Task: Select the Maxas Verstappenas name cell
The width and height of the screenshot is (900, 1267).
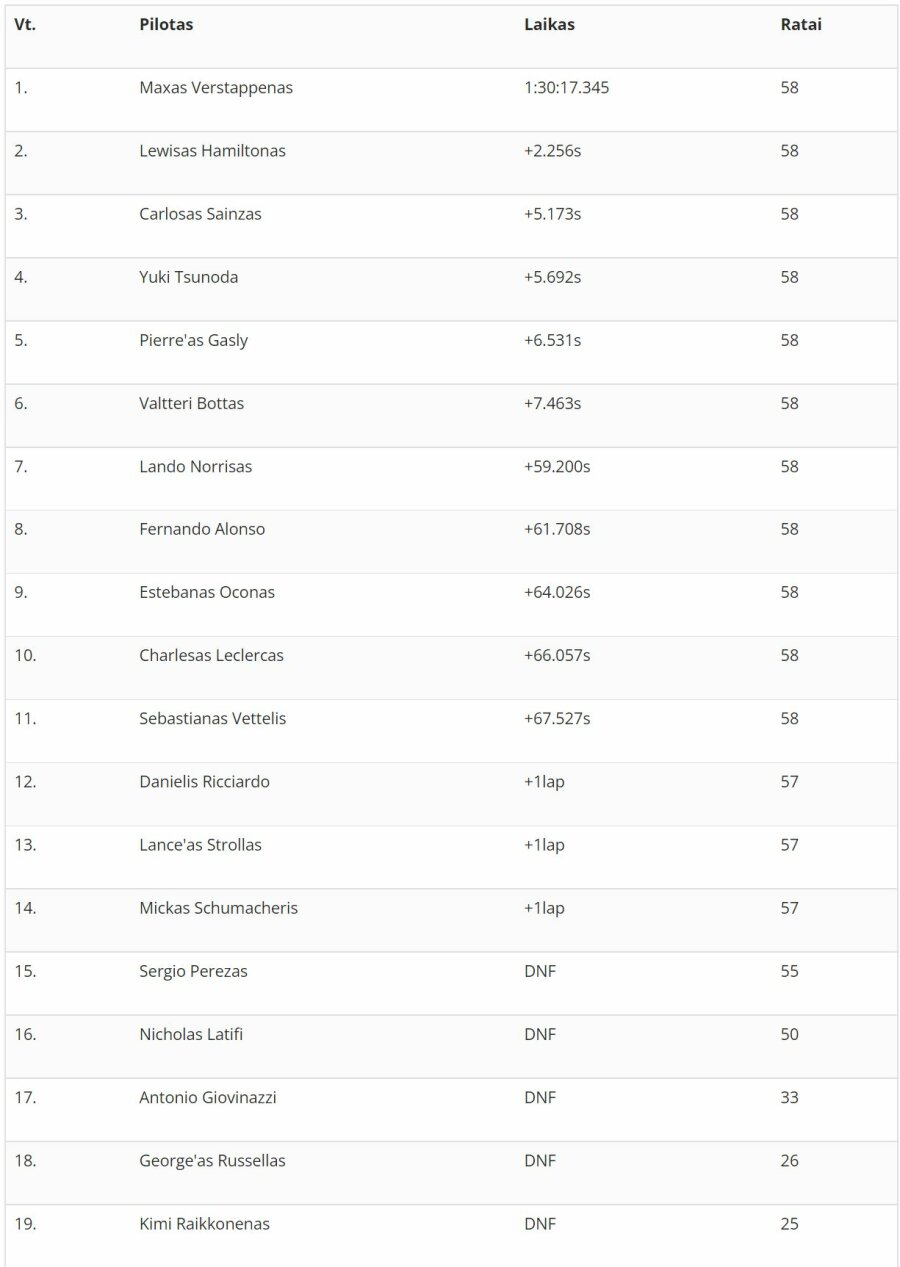Action: click(216, 88)
